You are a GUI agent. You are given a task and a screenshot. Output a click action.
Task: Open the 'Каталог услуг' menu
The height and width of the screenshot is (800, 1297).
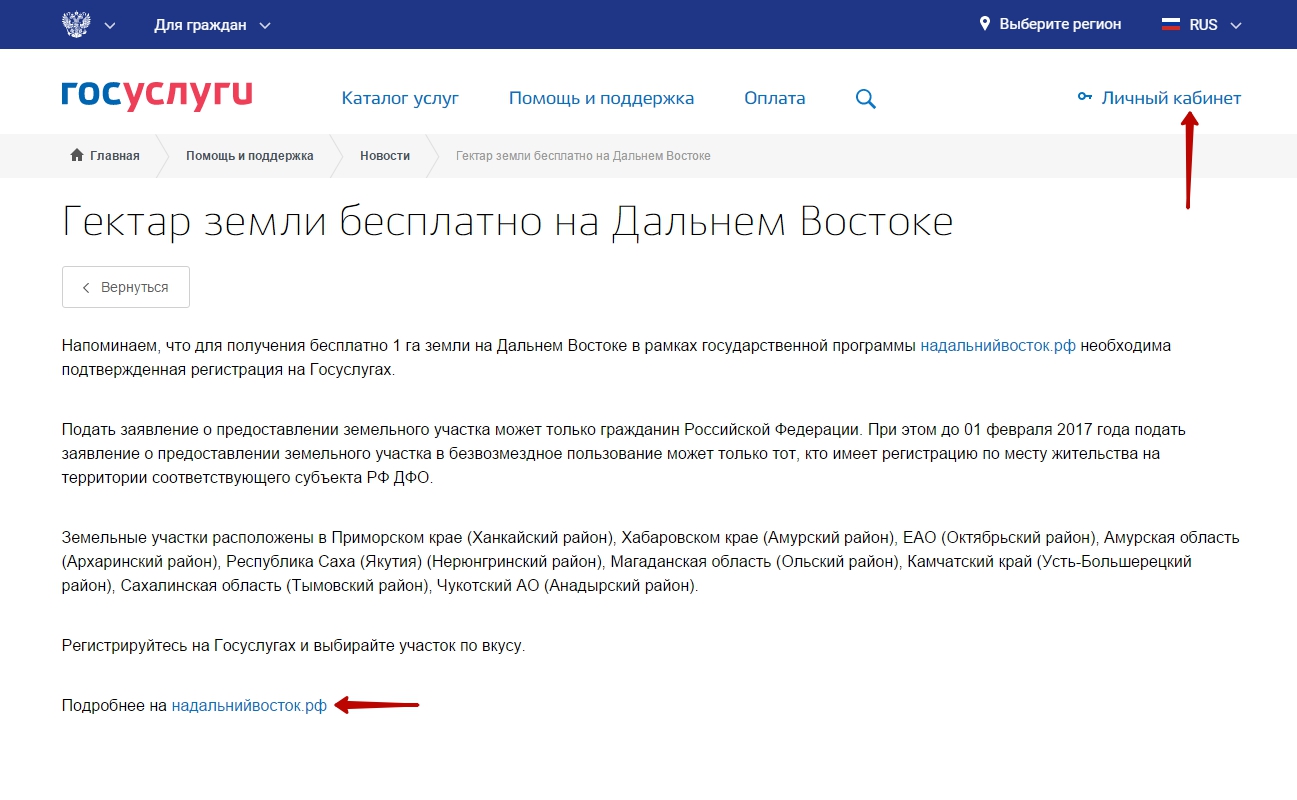coord(400,98)
